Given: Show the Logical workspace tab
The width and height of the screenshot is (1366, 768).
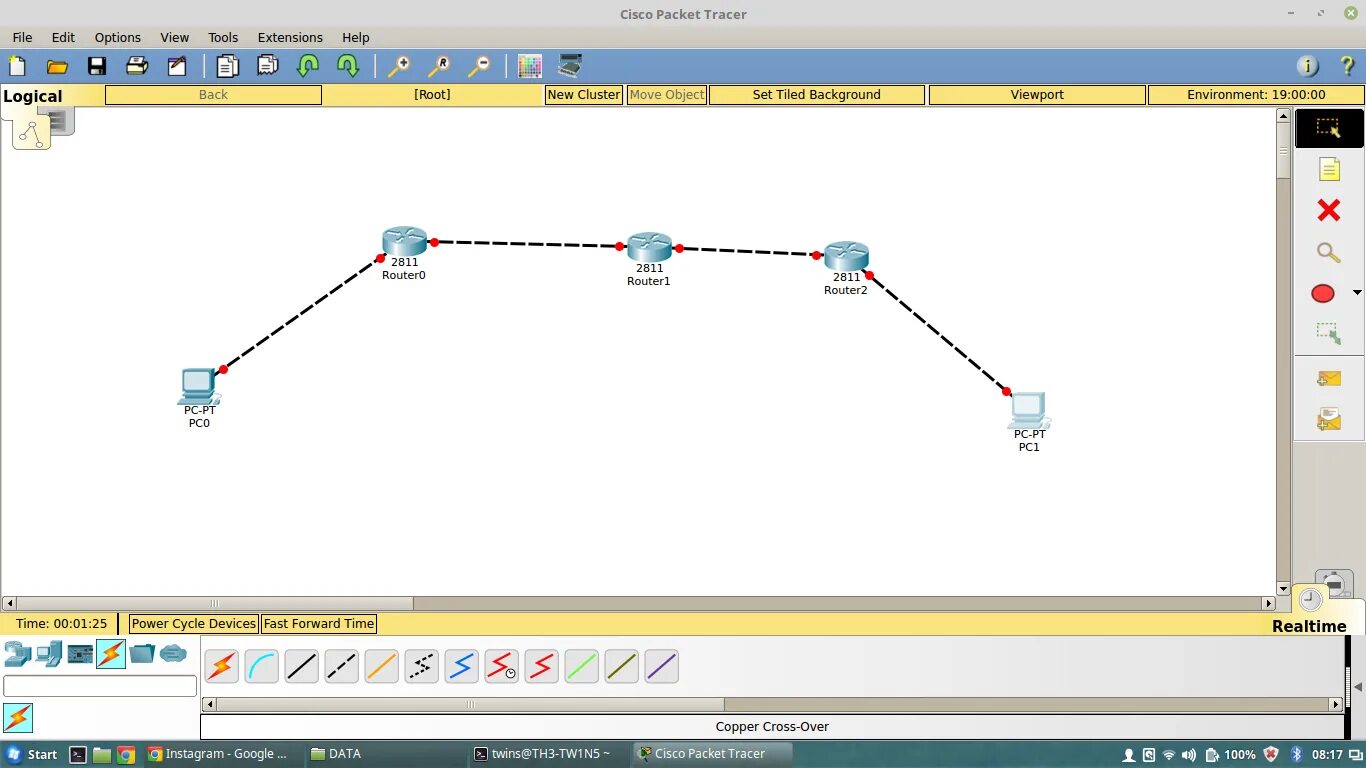Looking at the screenshot, I should point(31,132).
